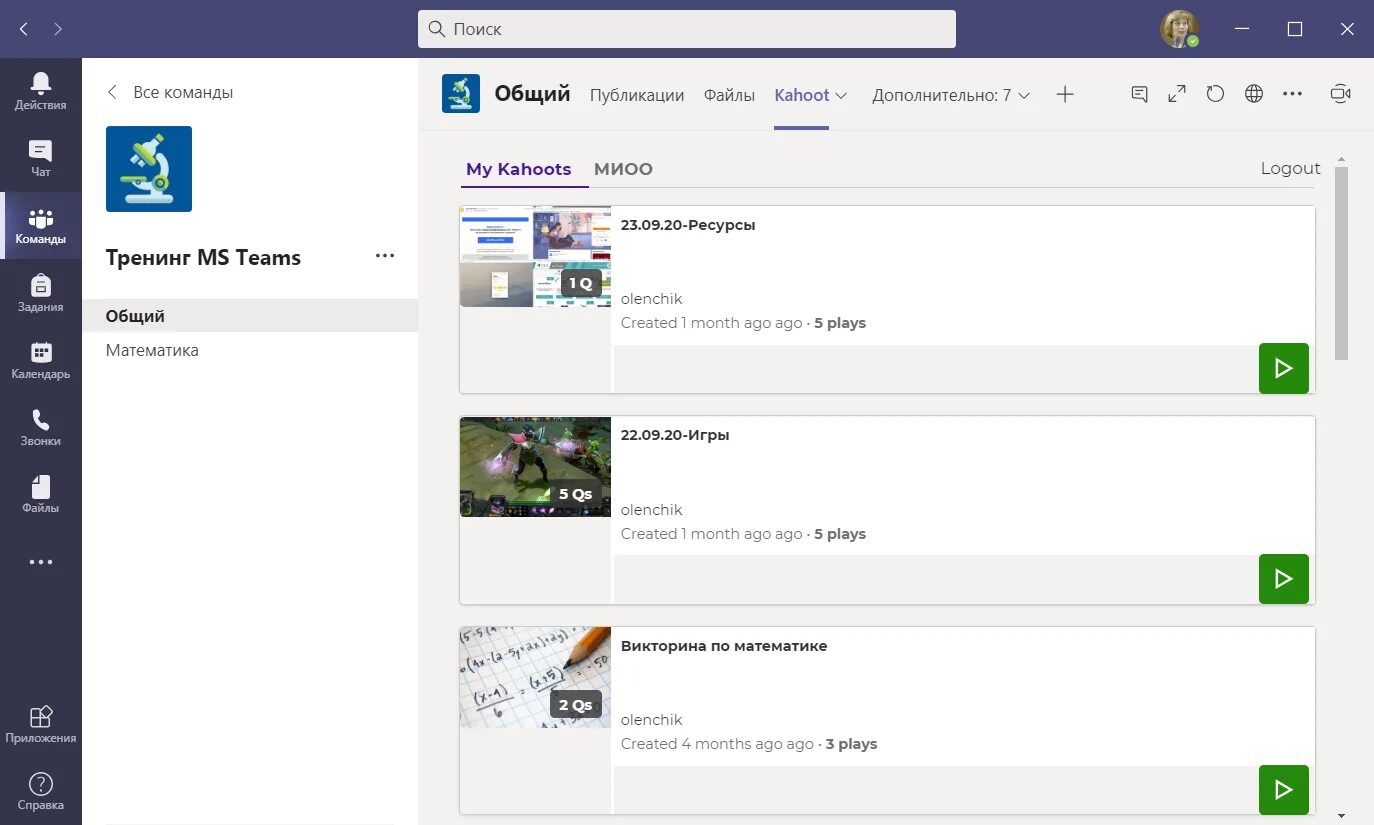
Task: Switch to Файлы tab in the channel header
Action: (729, 95)
